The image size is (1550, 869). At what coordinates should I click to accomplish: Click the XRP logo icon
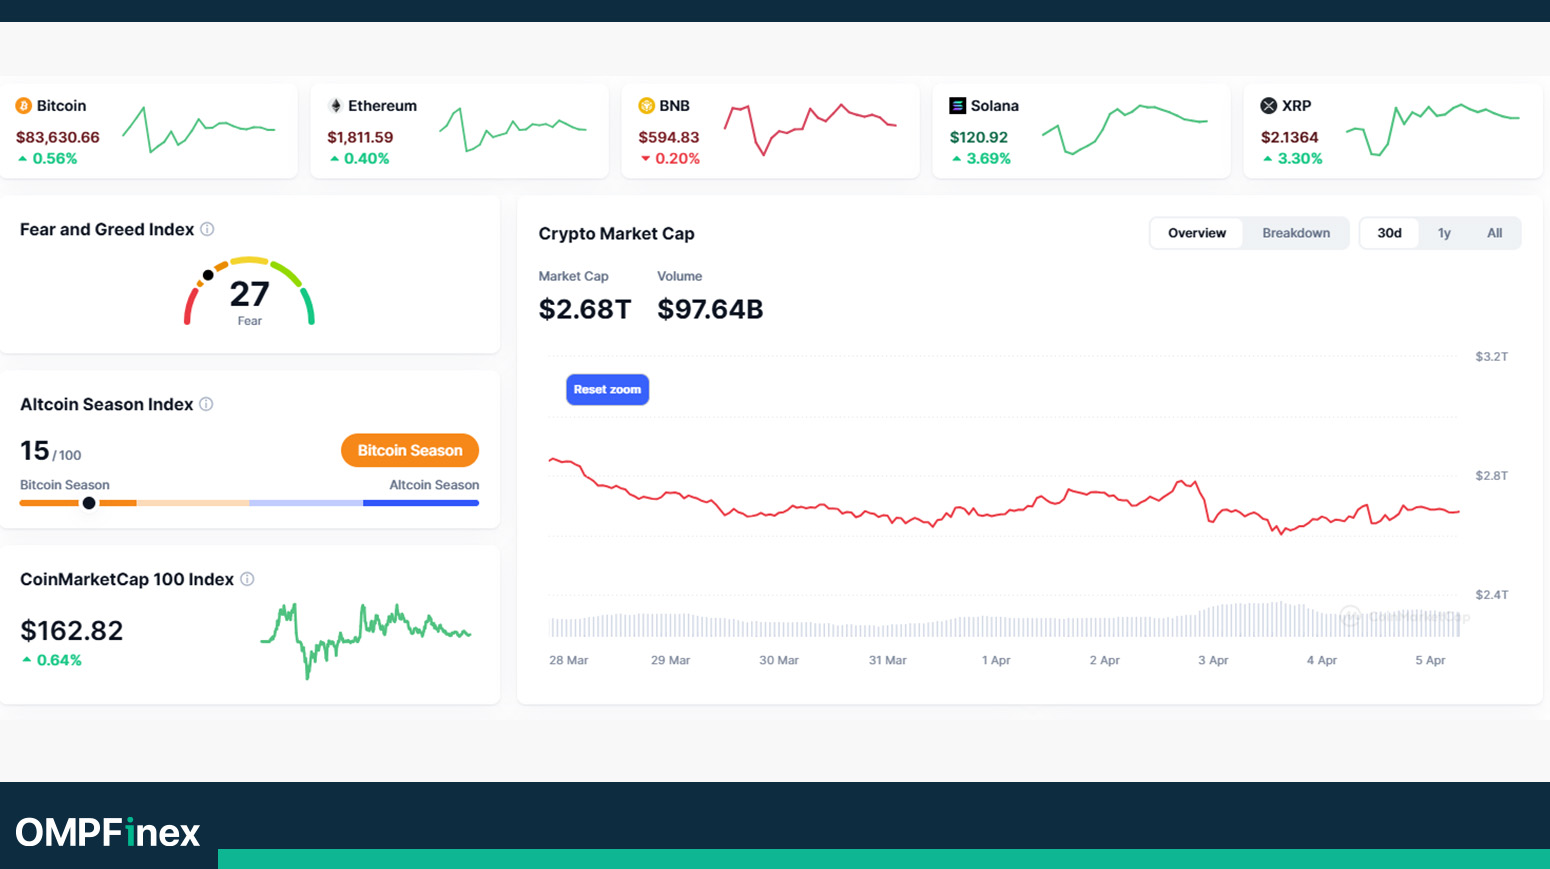pyautogui.click(x=1269, y=106)
